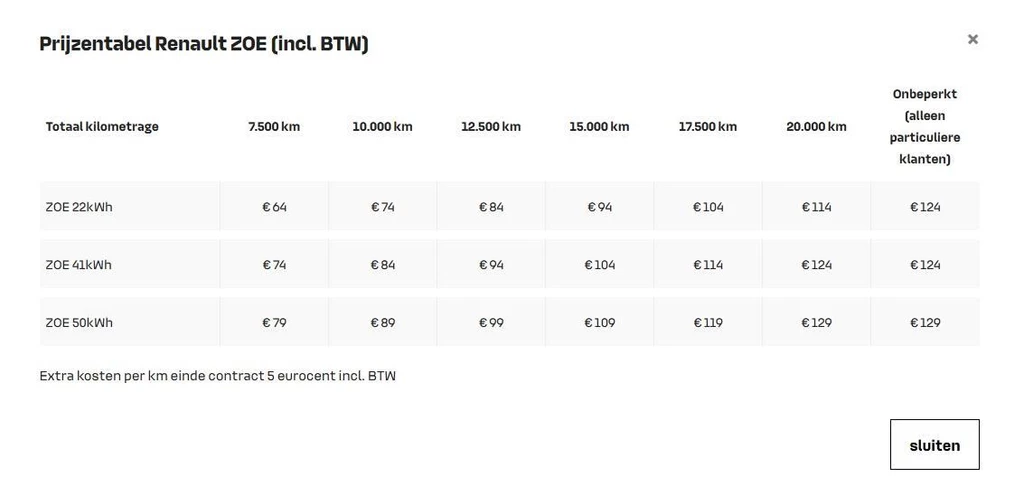
Task: Click the €129 Onbeperkt price for ZOE 50kWh
Action: click(925, 323)
